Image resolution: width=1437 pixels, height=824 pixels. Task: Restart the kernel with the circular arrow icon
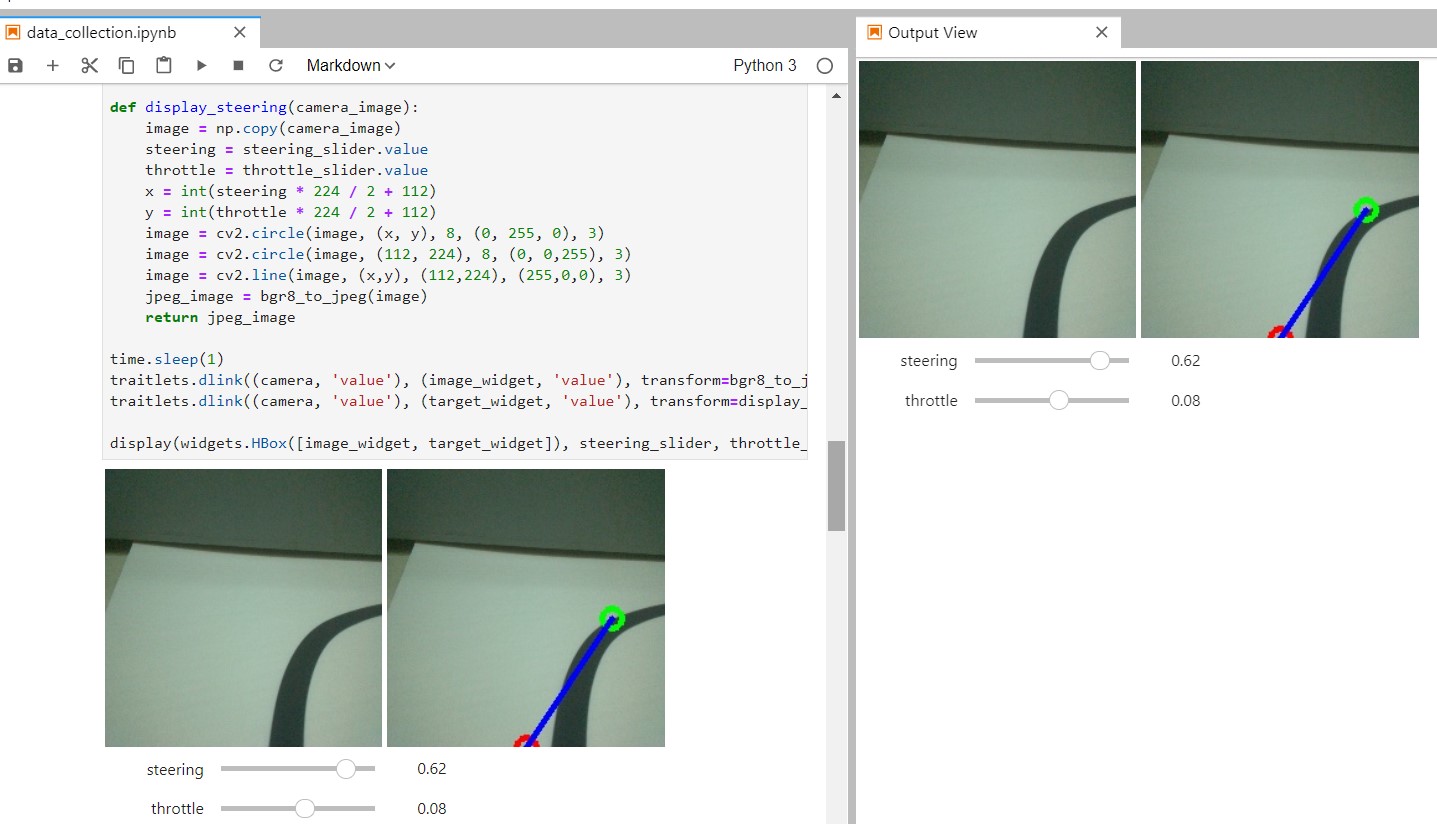pyautogui.click(x=276, y=65)
